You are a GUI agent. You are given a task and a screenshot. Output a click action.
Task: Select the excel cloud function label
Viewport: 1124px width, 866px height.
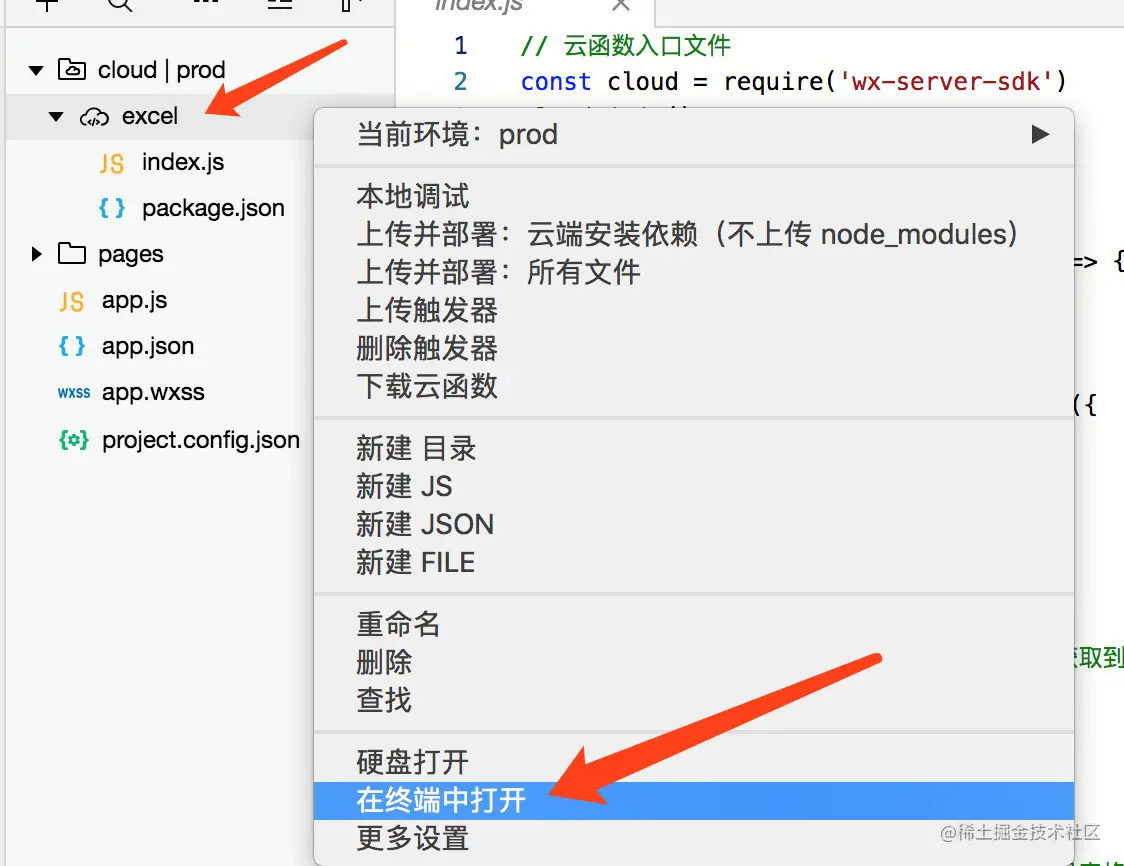pos(150,116)
